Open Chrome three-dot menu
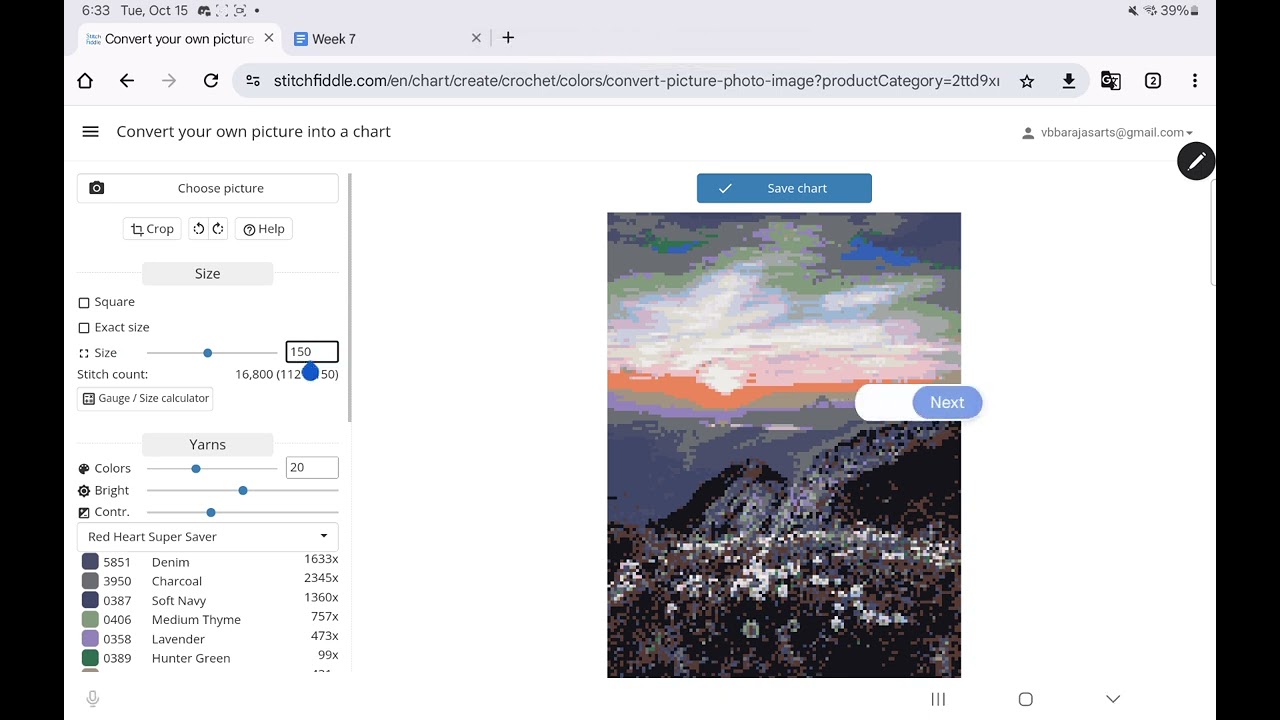The image size is (1280, 720). (x=1195, y=81)
